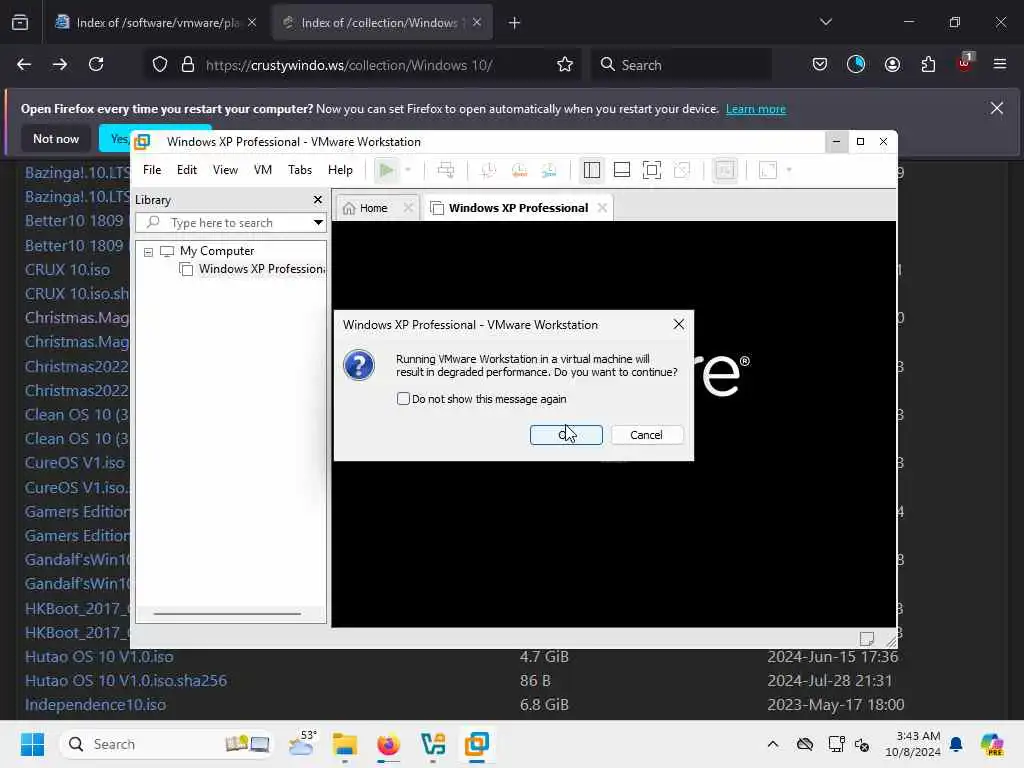
Task: Open the View menu in VMware
Action: 225,170
